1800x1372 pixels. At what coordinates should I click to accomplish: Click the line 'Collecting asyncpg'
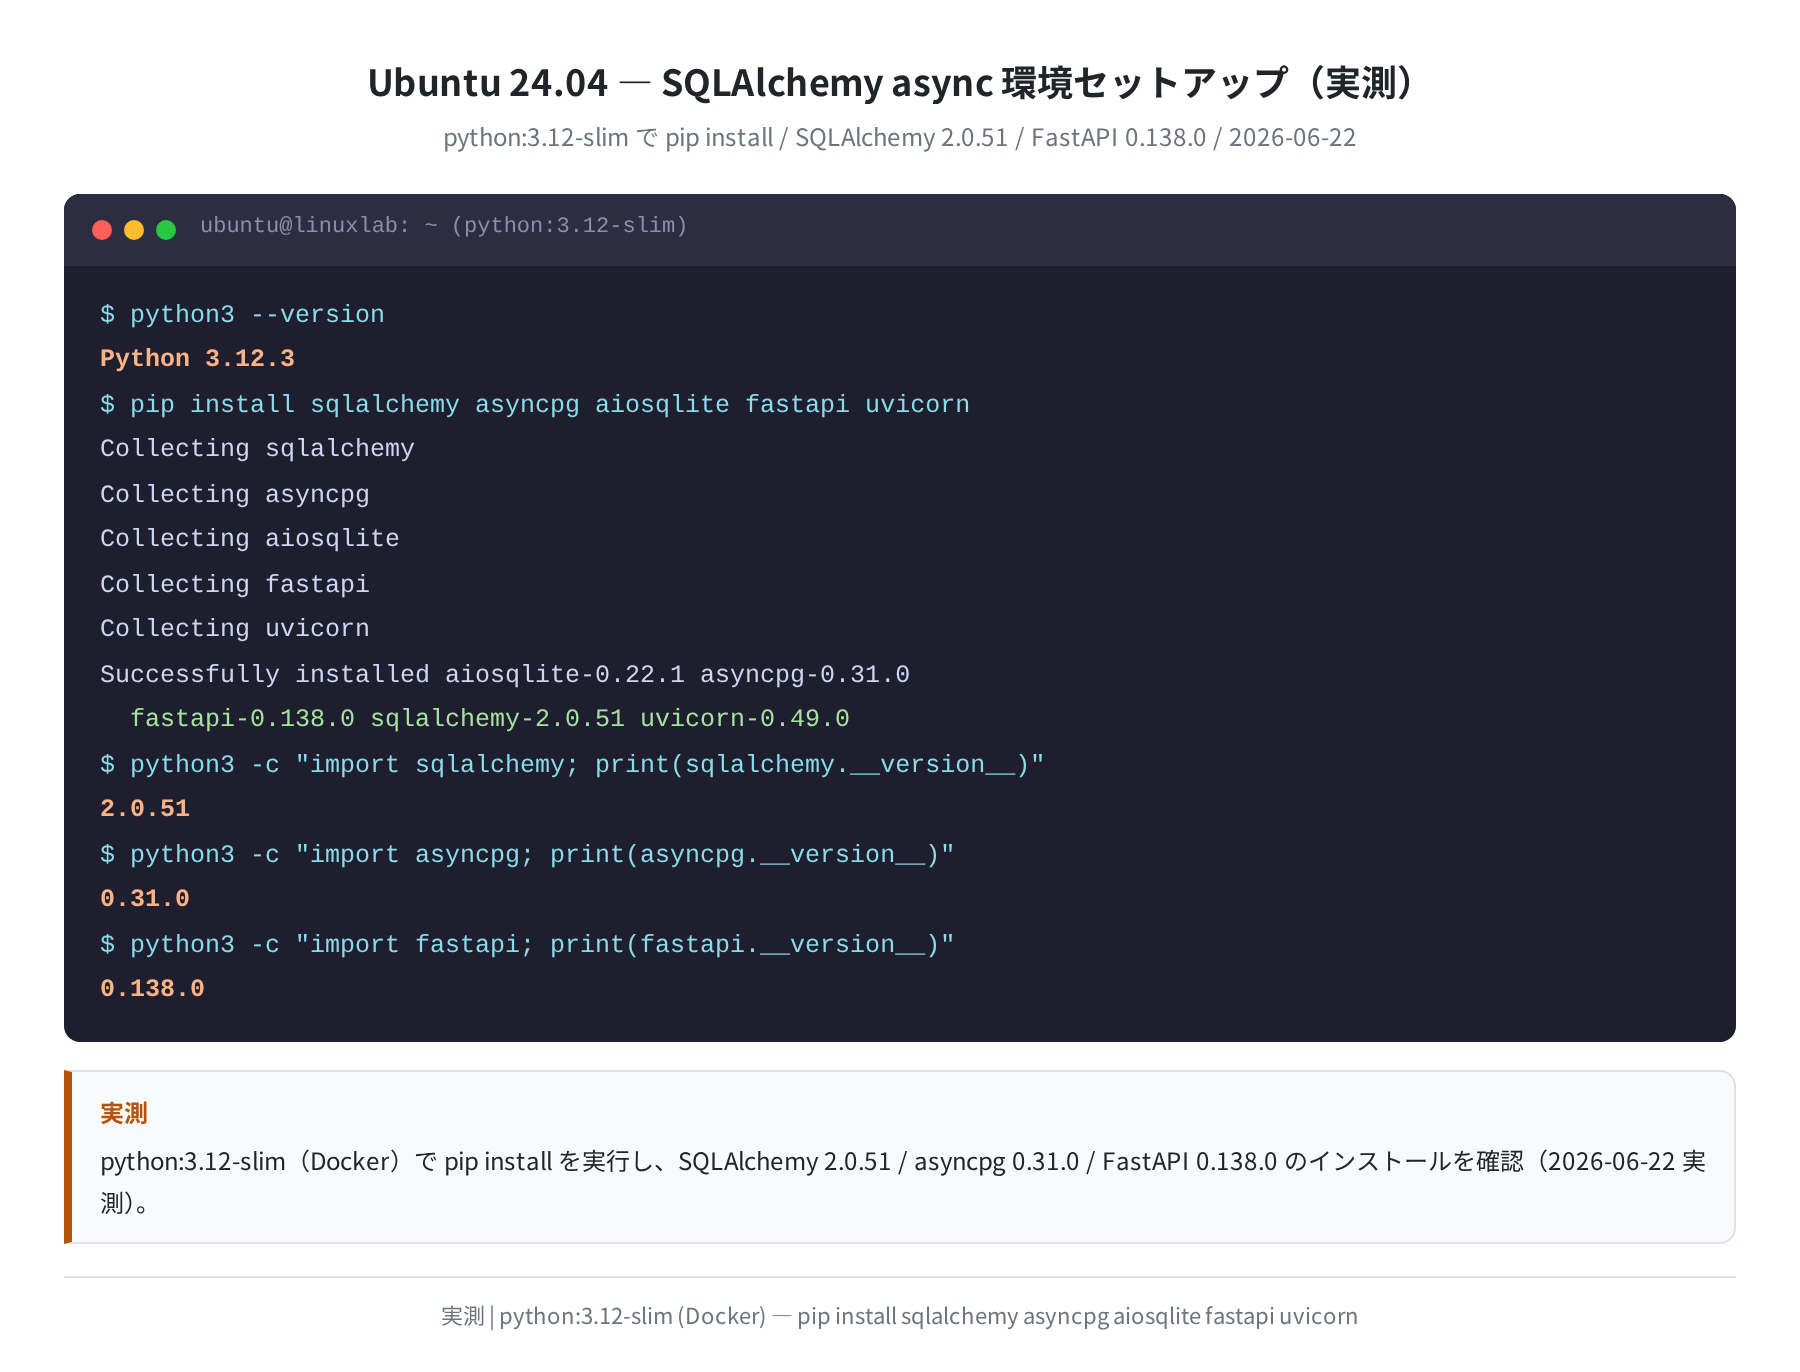tap(235, 494)
